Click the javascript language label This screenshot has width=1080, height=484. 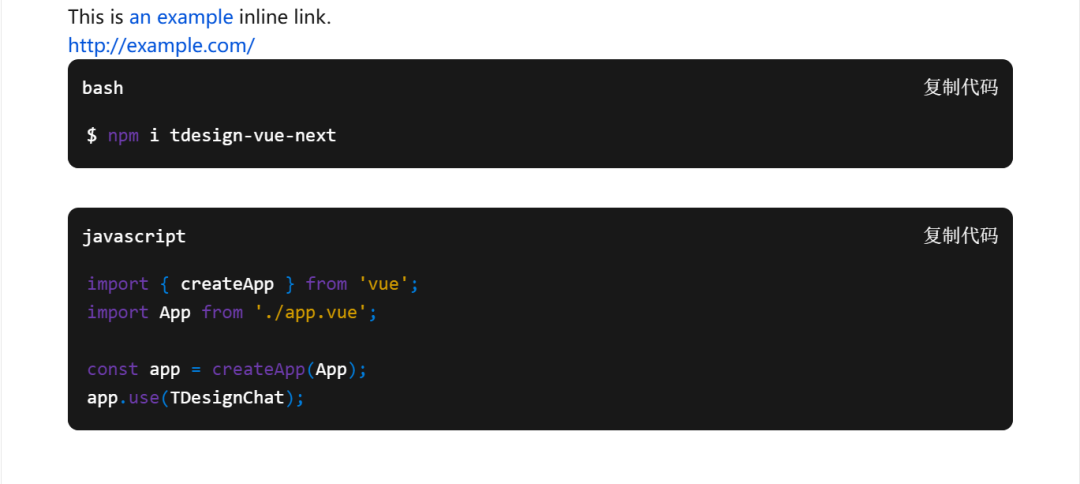tap(134, 236)
